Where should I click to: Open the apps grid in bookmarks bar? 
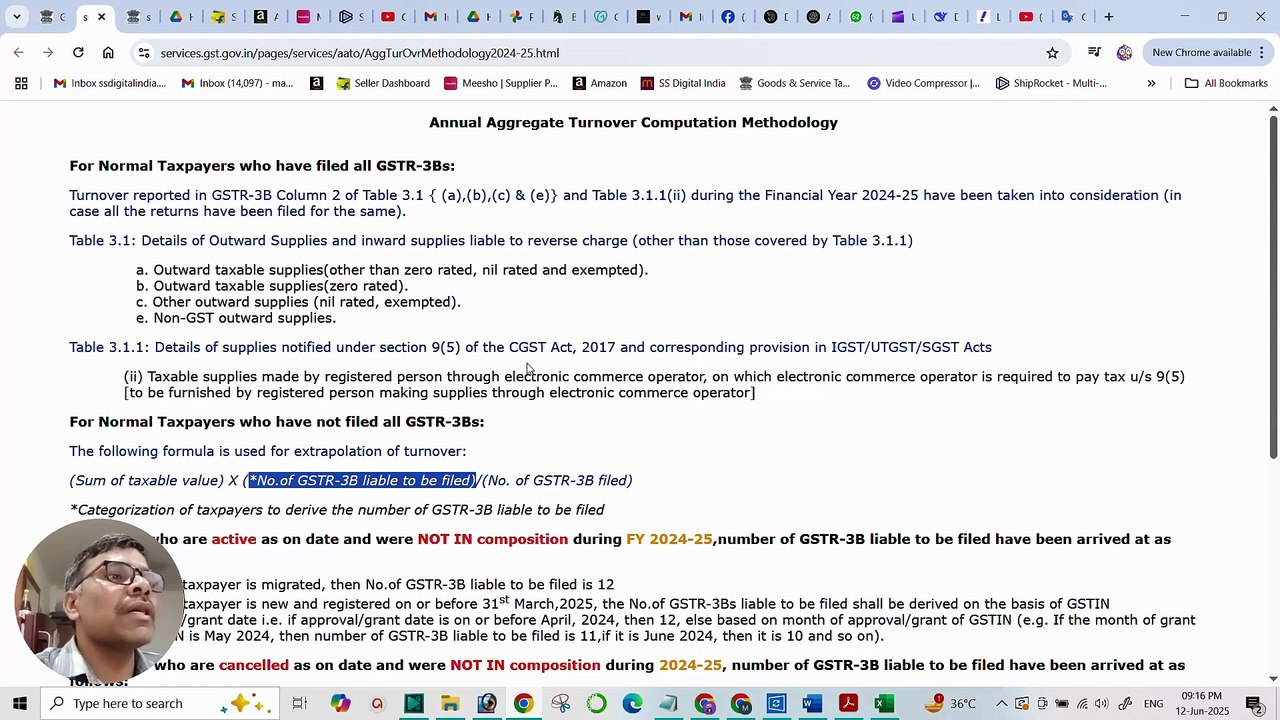click(21, 83)
